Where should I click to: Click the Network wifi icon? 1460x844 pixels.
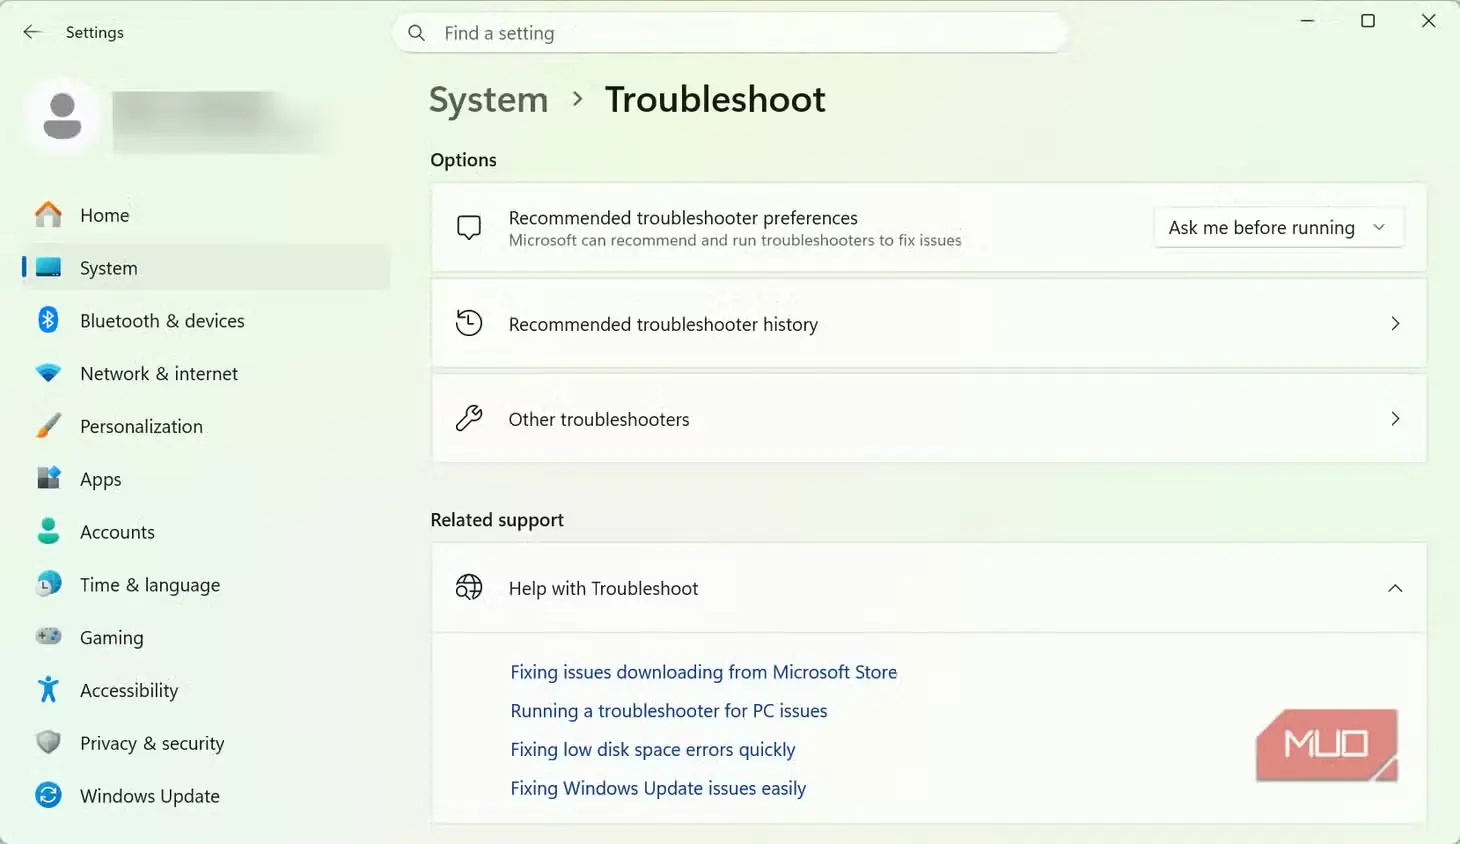(48, 373)
